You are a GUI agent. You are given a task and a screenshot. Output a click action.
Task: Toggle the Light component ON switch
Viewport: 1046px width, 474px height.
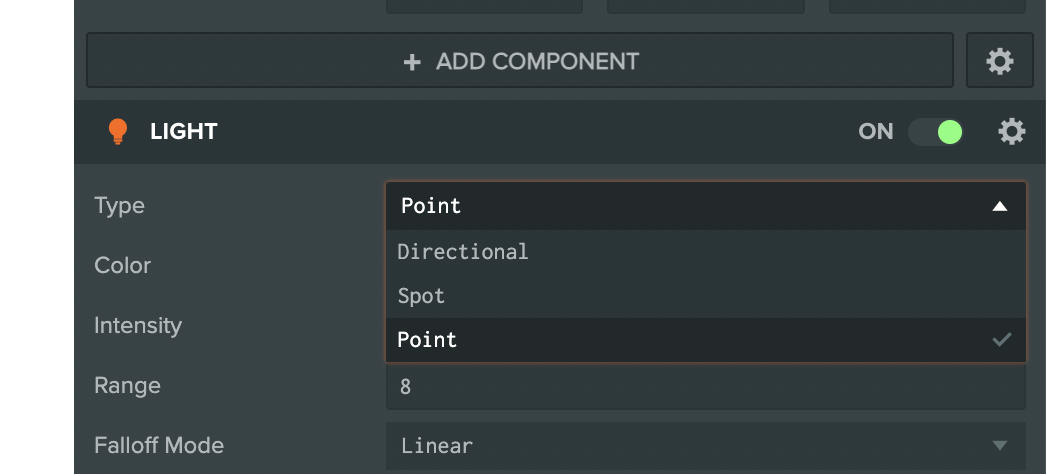tap(936, 132)
